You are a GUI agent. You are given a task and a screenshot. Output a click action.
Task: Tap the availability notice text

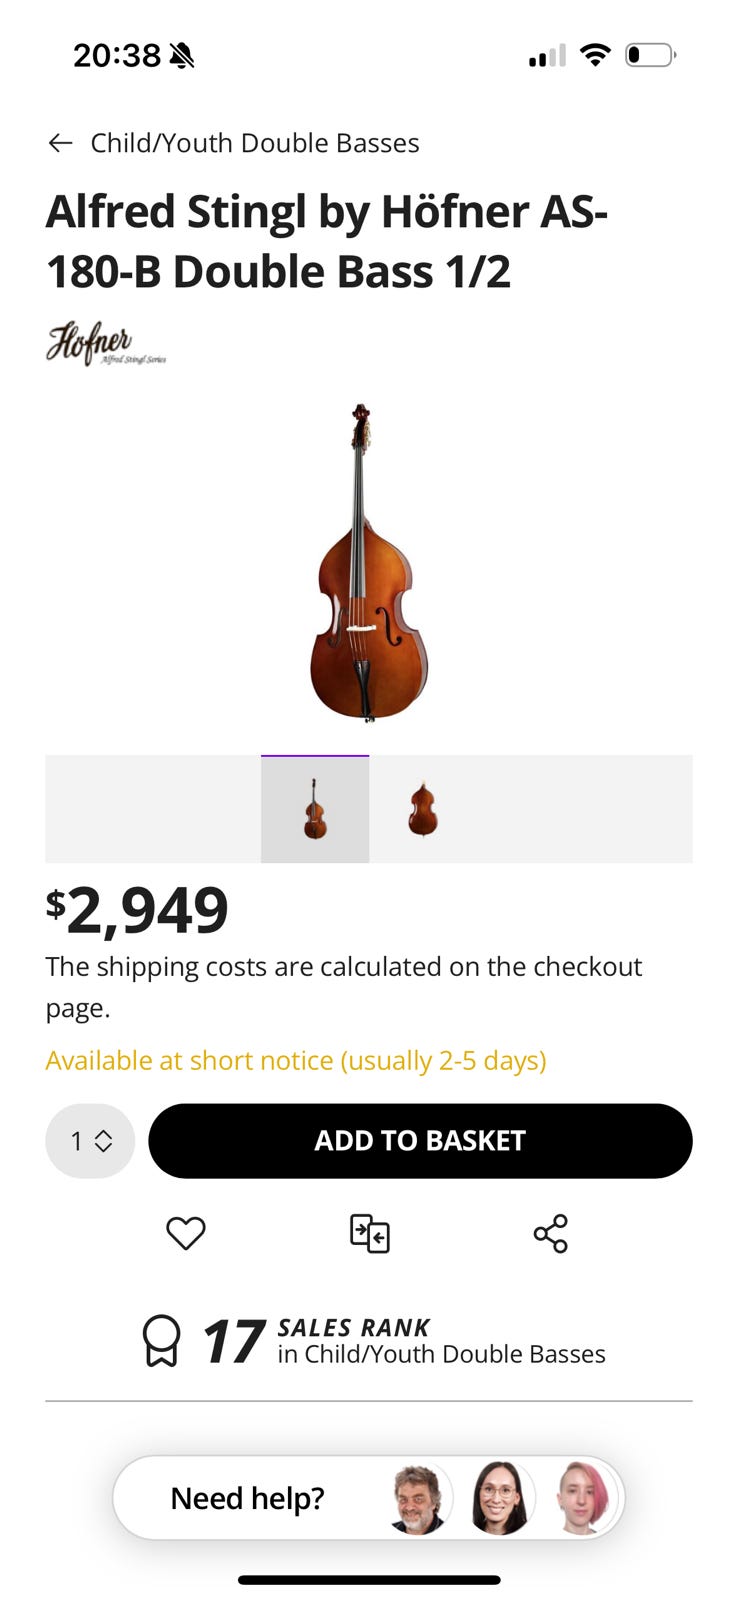(x=296, y=1060)
